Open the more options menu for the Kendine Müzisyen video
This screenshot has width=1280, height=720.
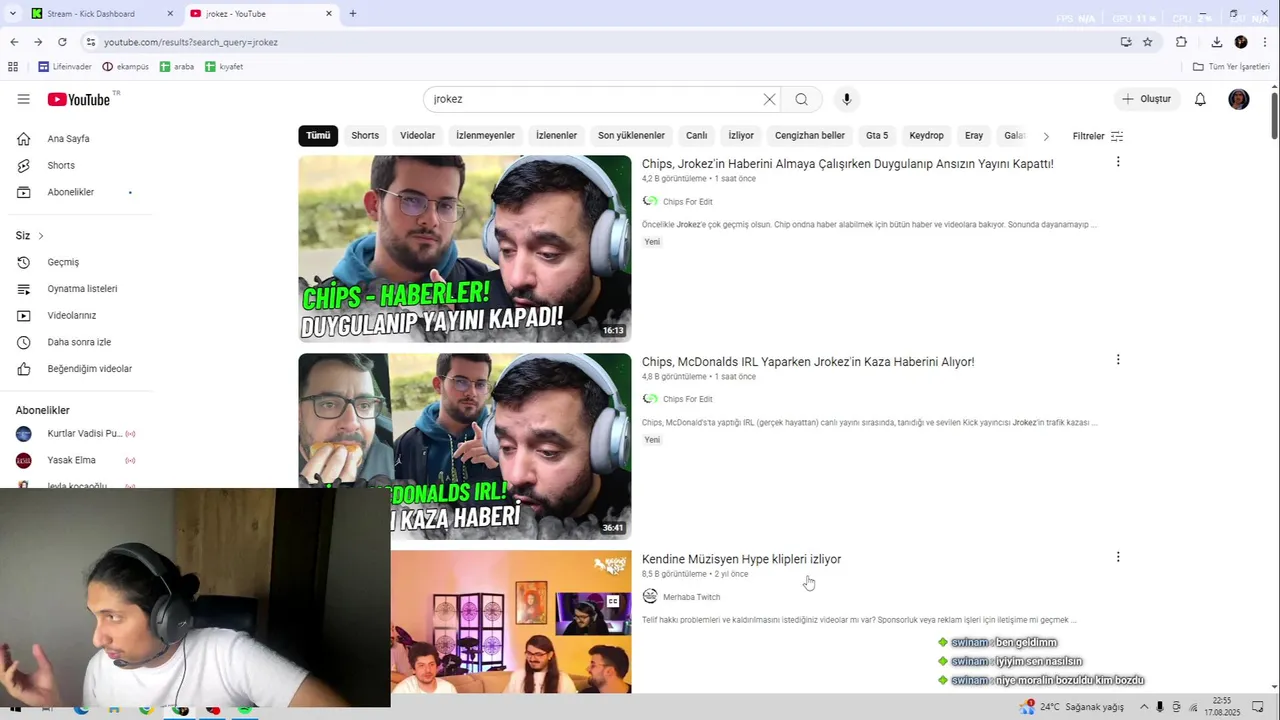[x=1118, y=557]
